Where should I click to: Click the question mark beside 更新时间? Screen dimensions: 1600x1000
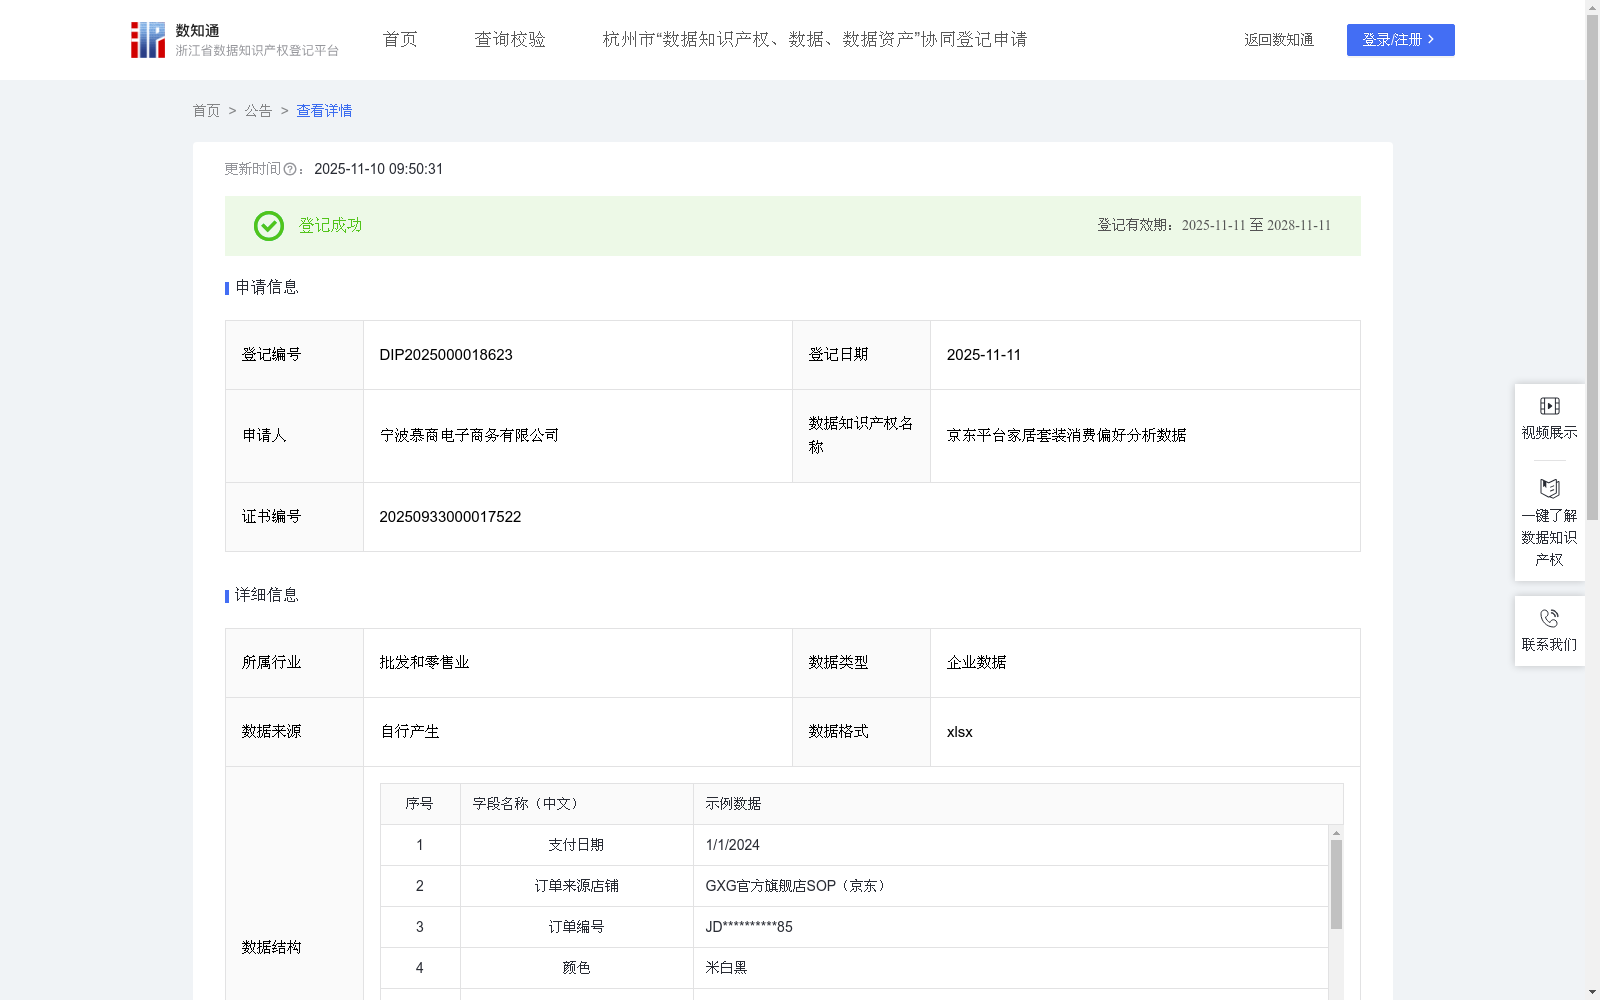point(290,169)
